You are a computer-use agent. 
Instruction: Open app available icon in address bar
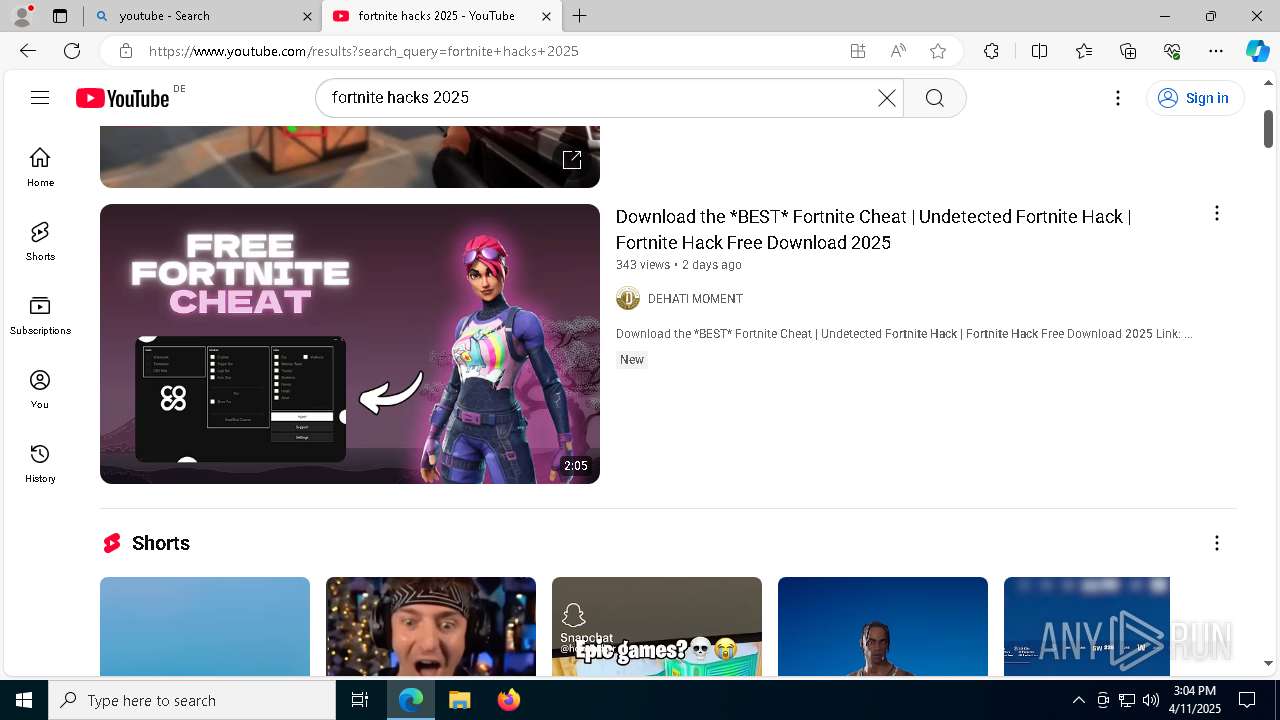pyautogui.click(x=858, y=51)
